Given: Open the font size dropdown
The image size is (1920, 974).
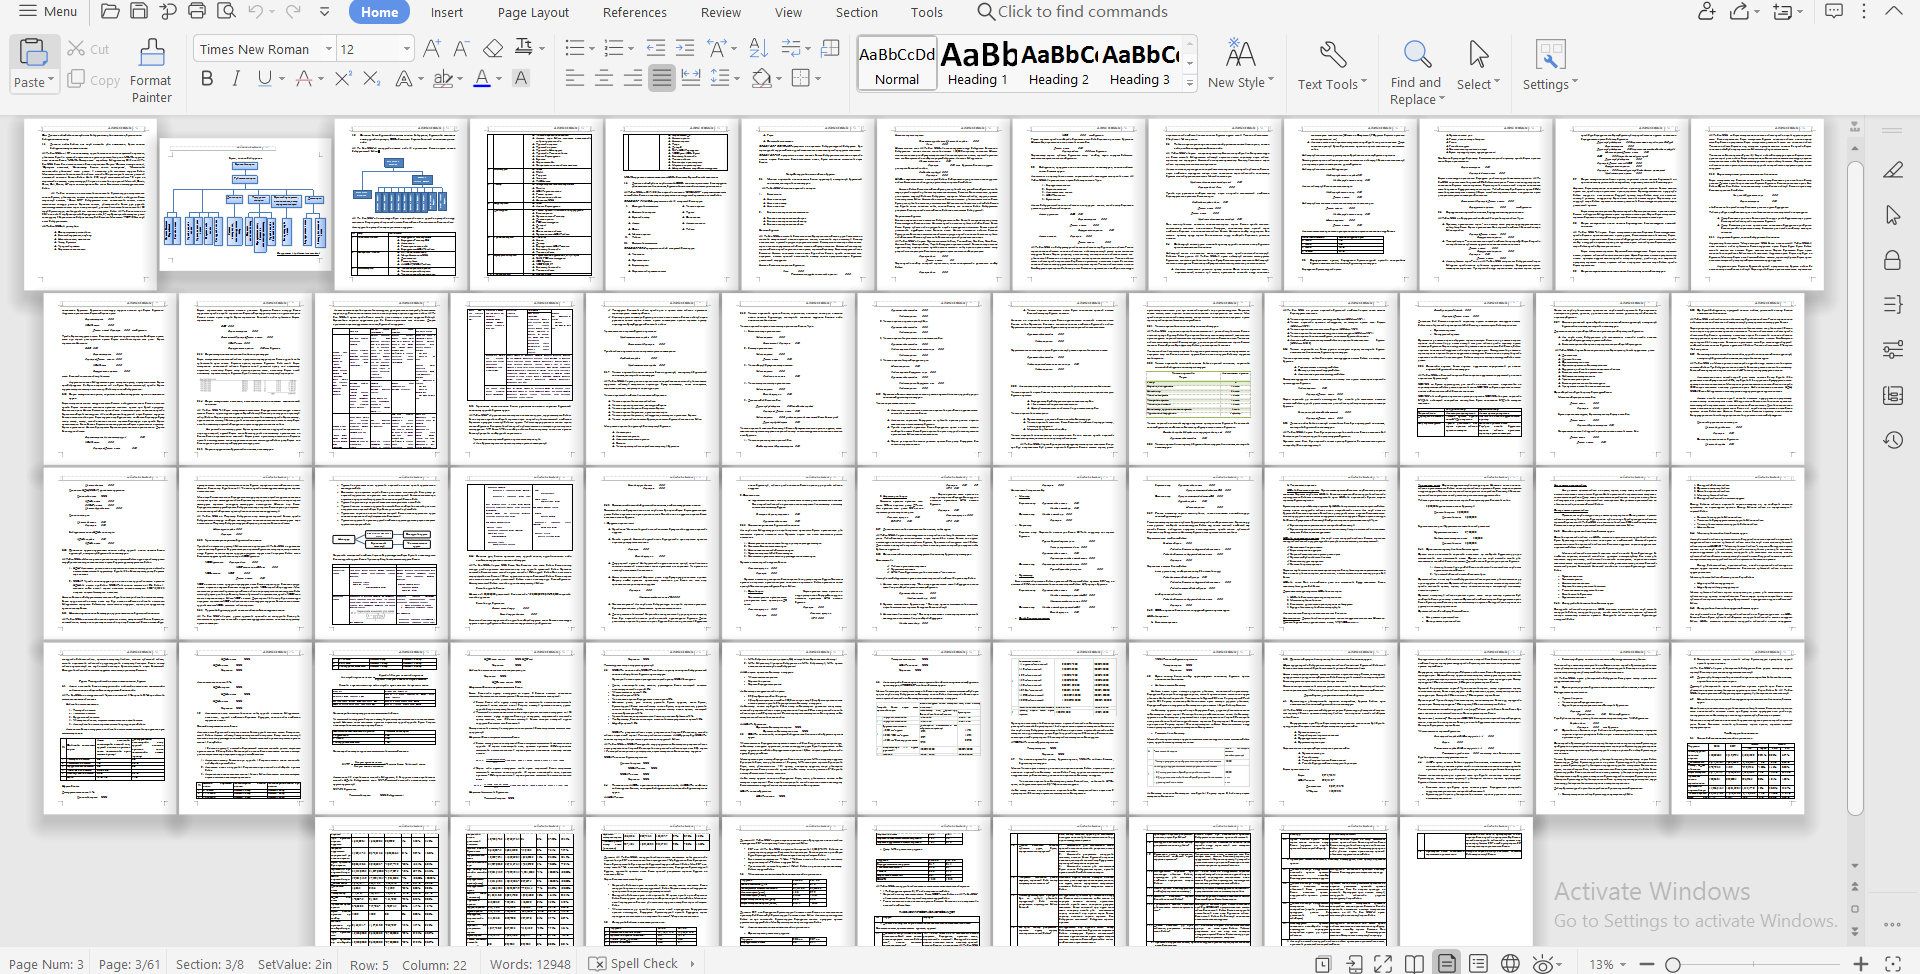Looking at the screenshot, I should pyautogui.click(x=404, y=48).
